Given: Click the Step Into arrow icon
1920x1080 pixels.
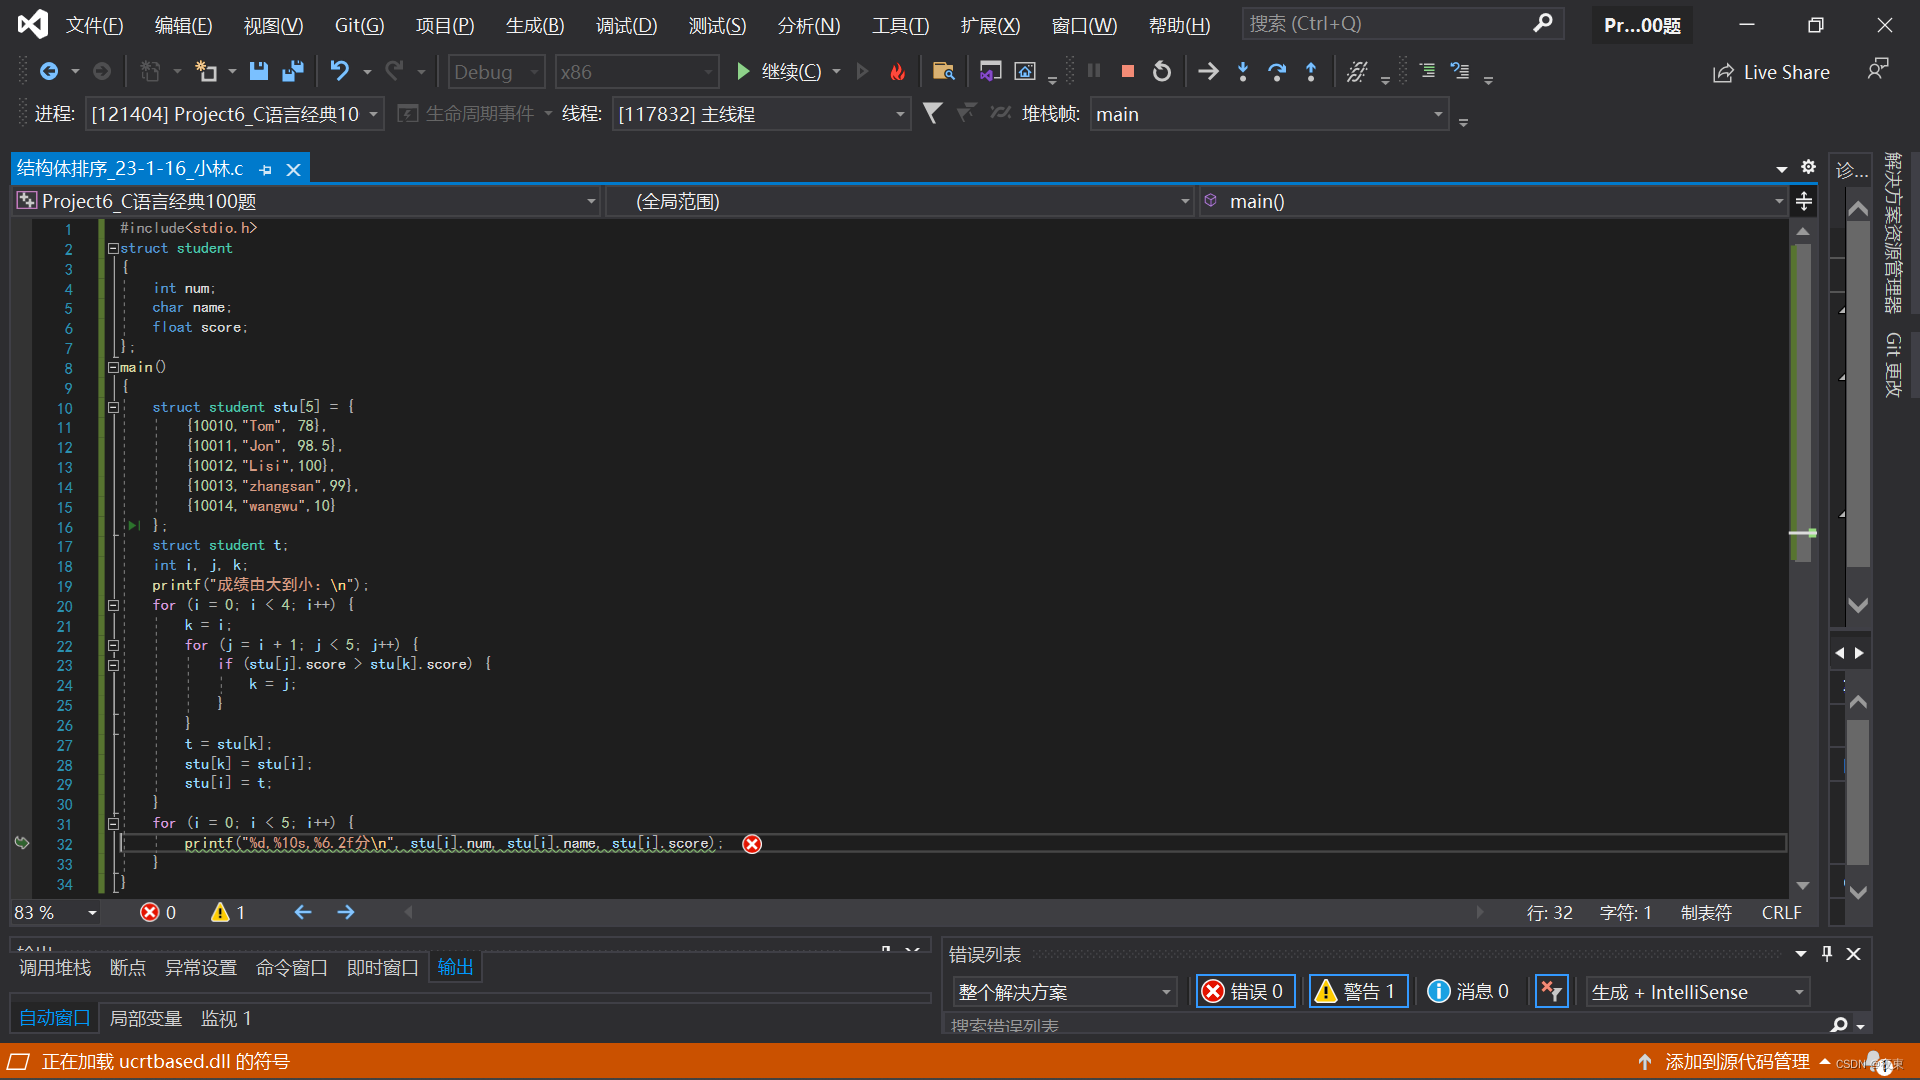Looking at the screenshot, I should point(1243,71).
